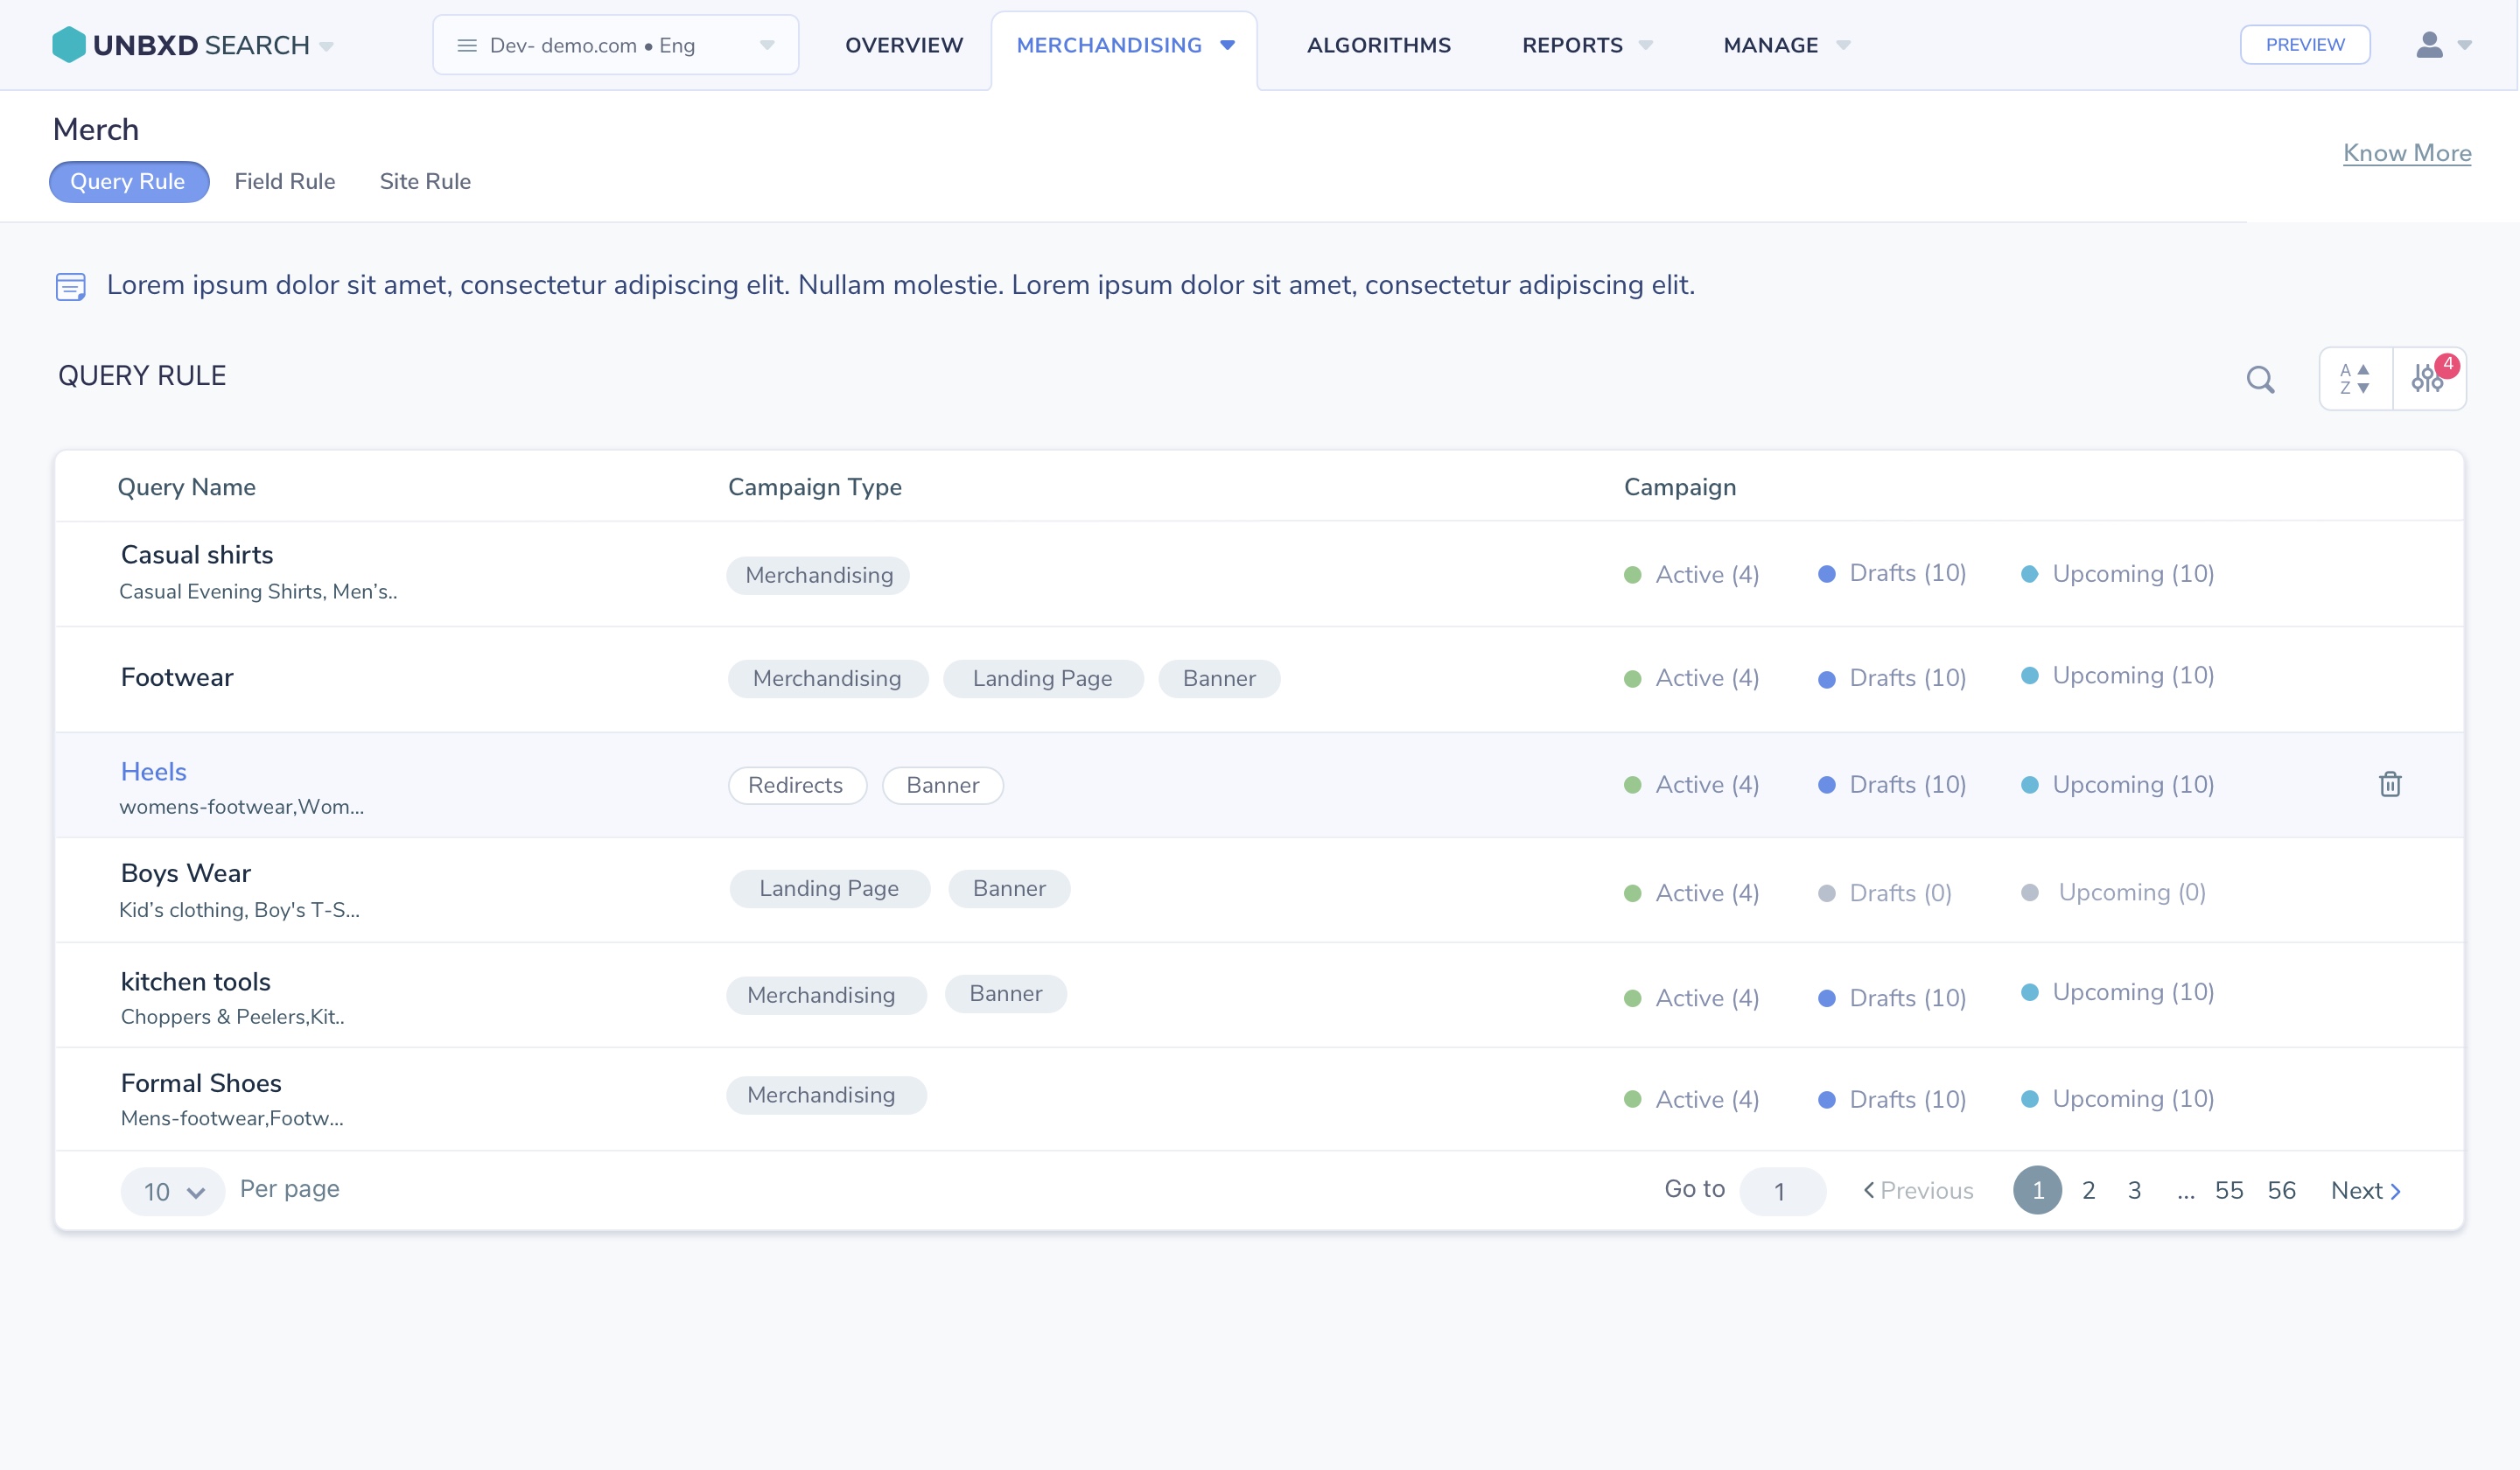The image size is (2520, 1470).
Task: Click Banner tag in kitchen tools row
Action: click(1006, 993)
